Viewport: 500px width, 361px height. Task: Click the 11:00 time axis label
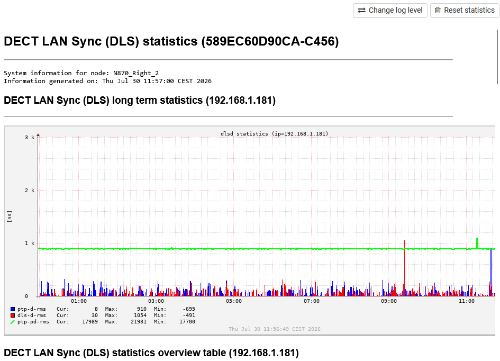(x=466, y=301)
